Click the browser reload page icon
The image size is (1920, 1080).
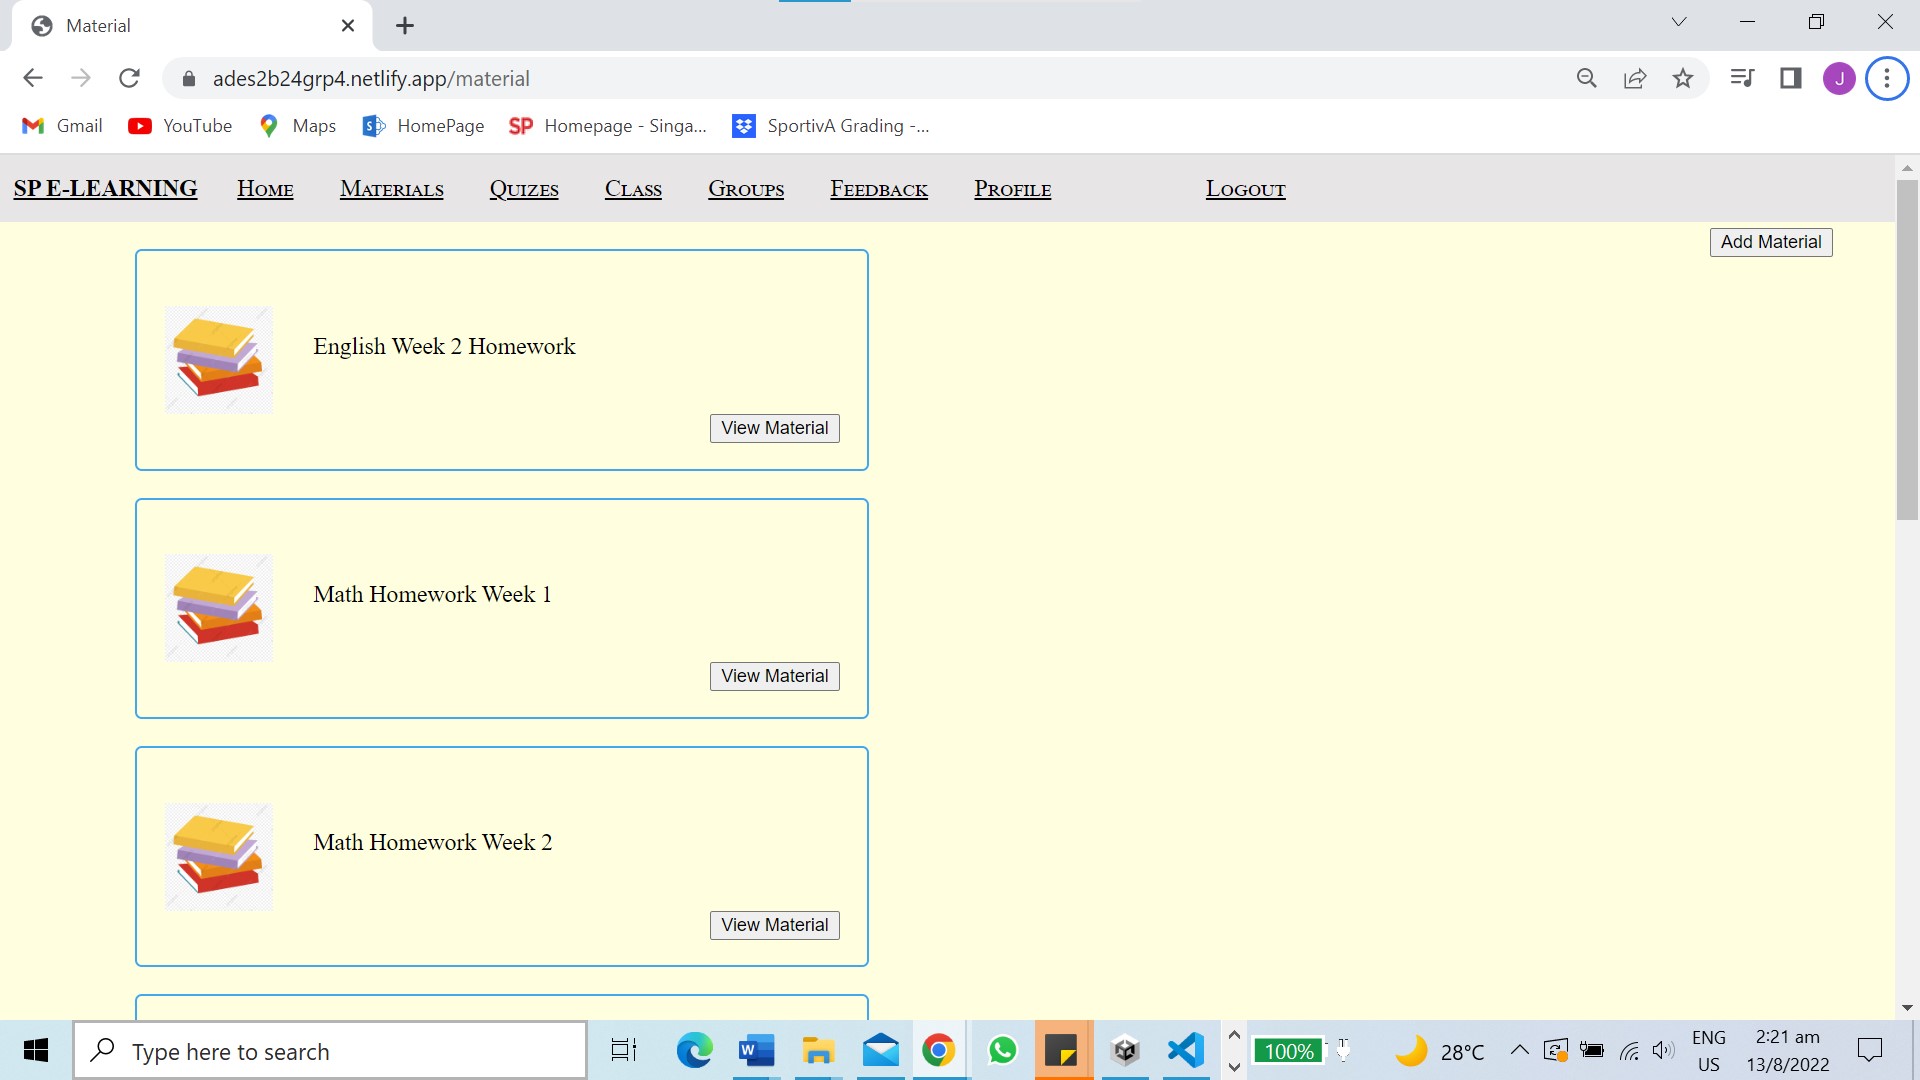(129, 78)
